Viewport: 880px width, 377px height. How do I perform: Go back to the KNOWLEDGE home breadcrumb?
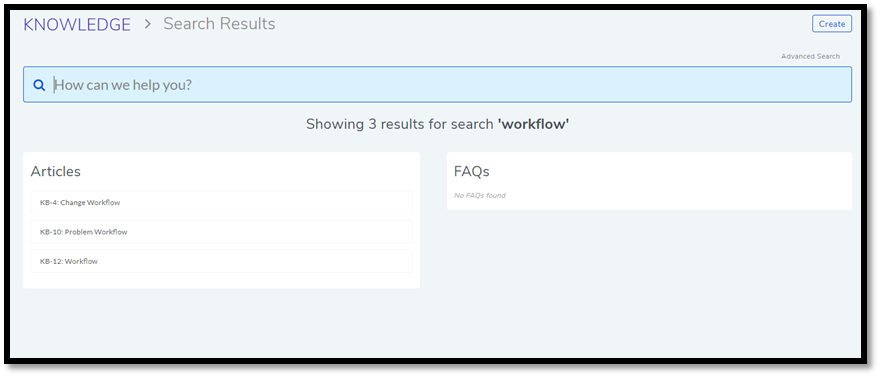(x=77, y=24)
